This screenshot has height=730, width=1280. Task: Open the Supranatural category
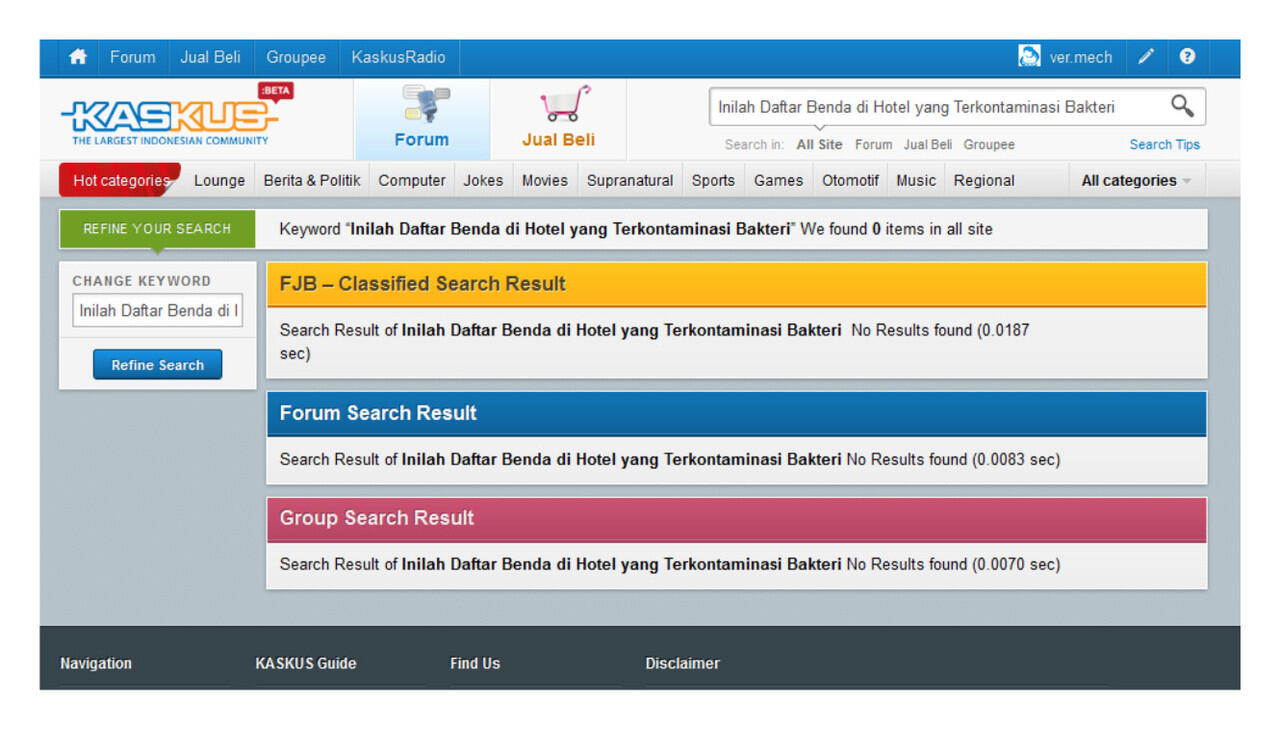[x=630, y=181]
